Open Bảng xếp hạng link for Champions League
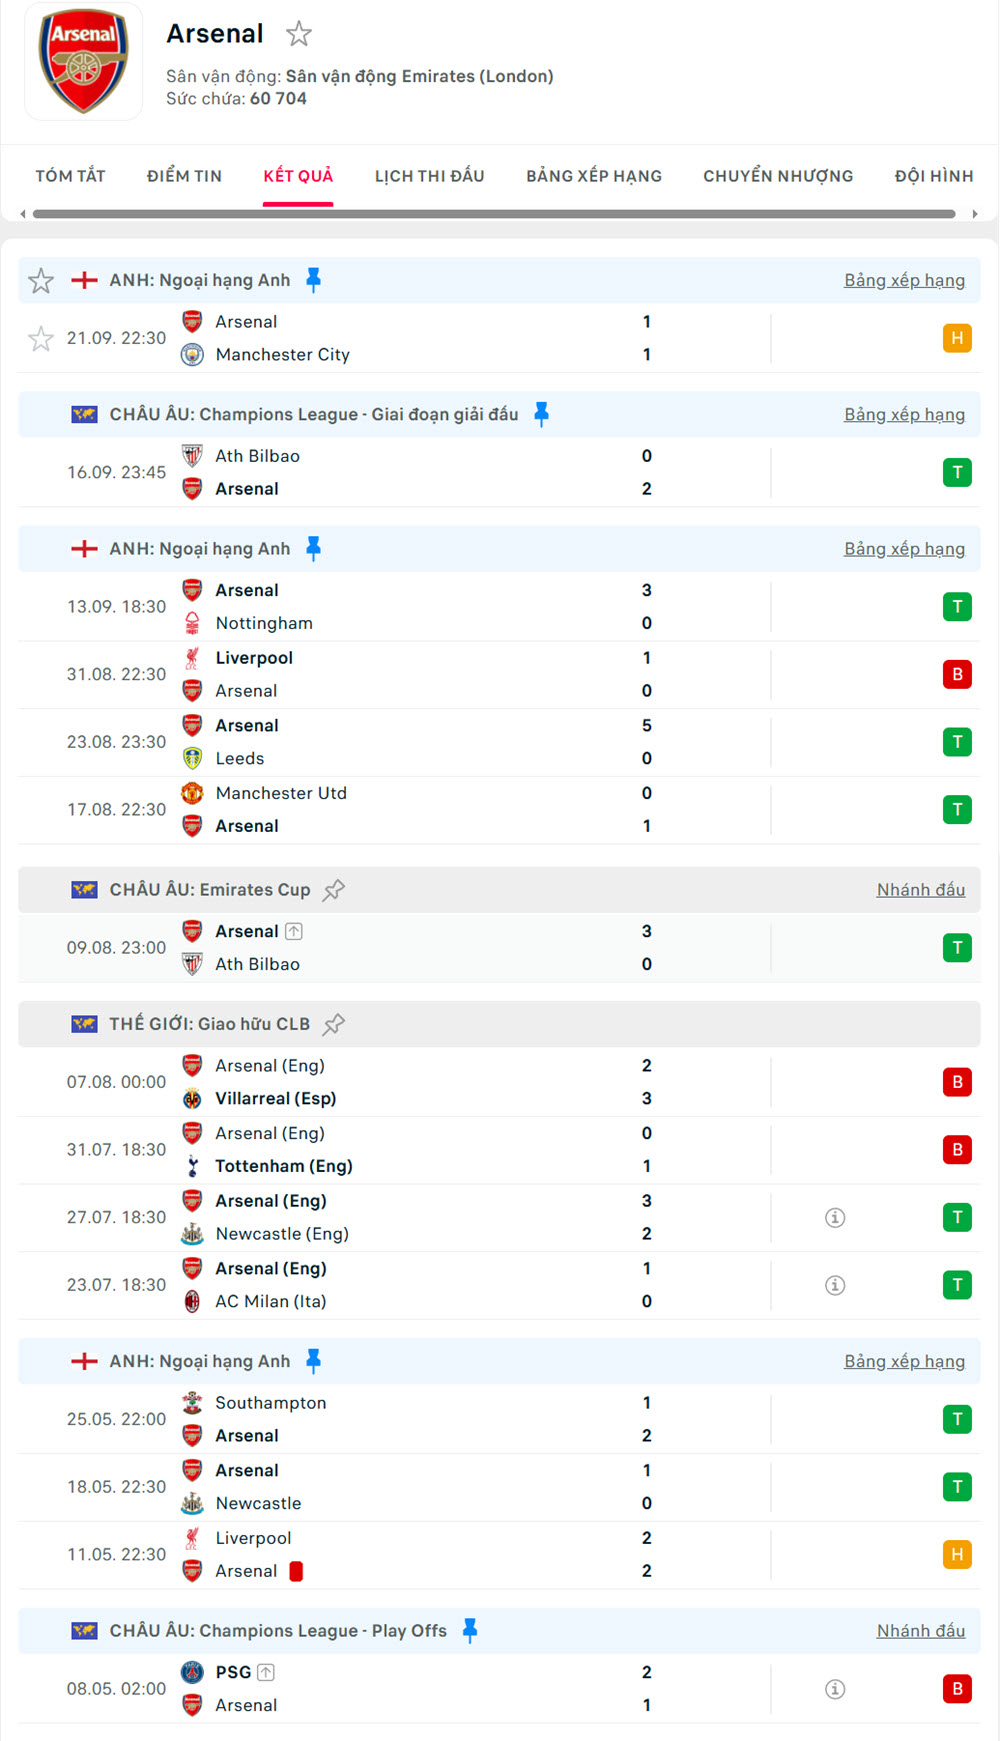 (904, 415)
